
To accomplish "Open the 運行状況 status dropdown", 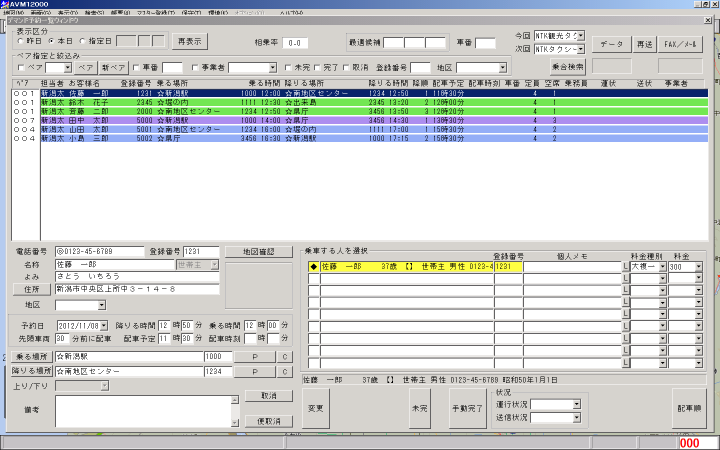I will click(576, 403).
